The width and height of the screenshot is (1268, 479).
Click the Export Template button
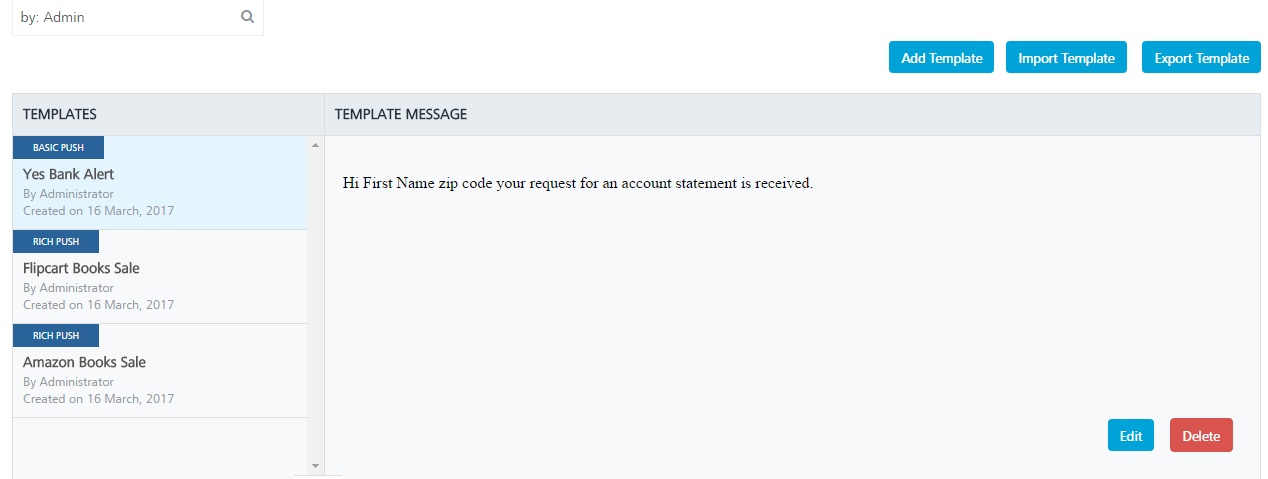coord(1201,58)
